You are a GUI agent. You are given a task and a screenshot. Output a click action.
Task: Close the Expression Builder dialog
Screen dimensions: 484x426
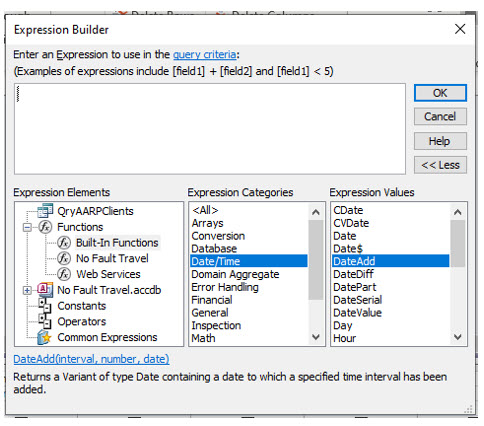[x=460, y=29]
